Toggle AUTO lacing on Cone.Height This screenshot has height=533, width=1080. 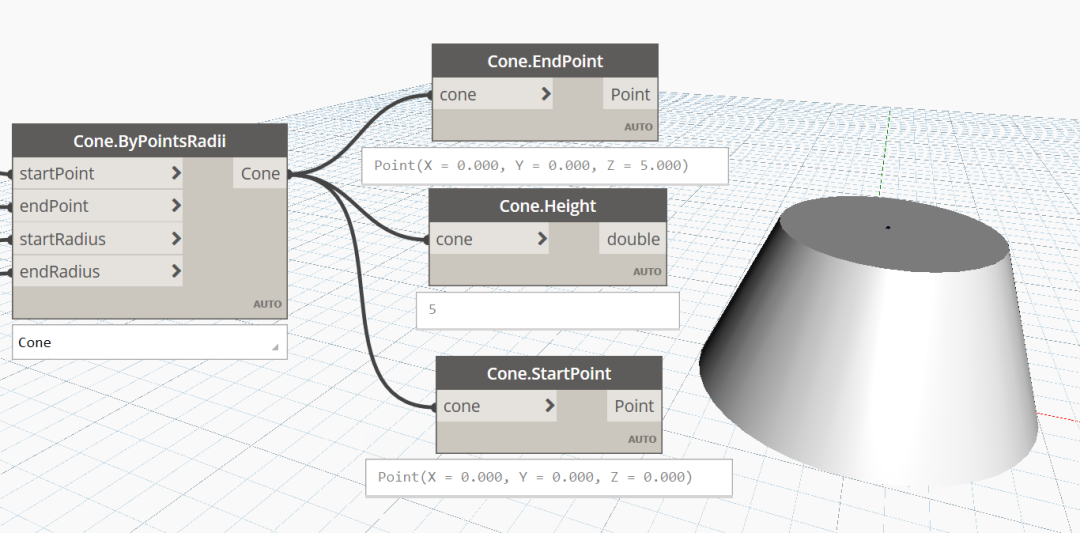[647, 271]
